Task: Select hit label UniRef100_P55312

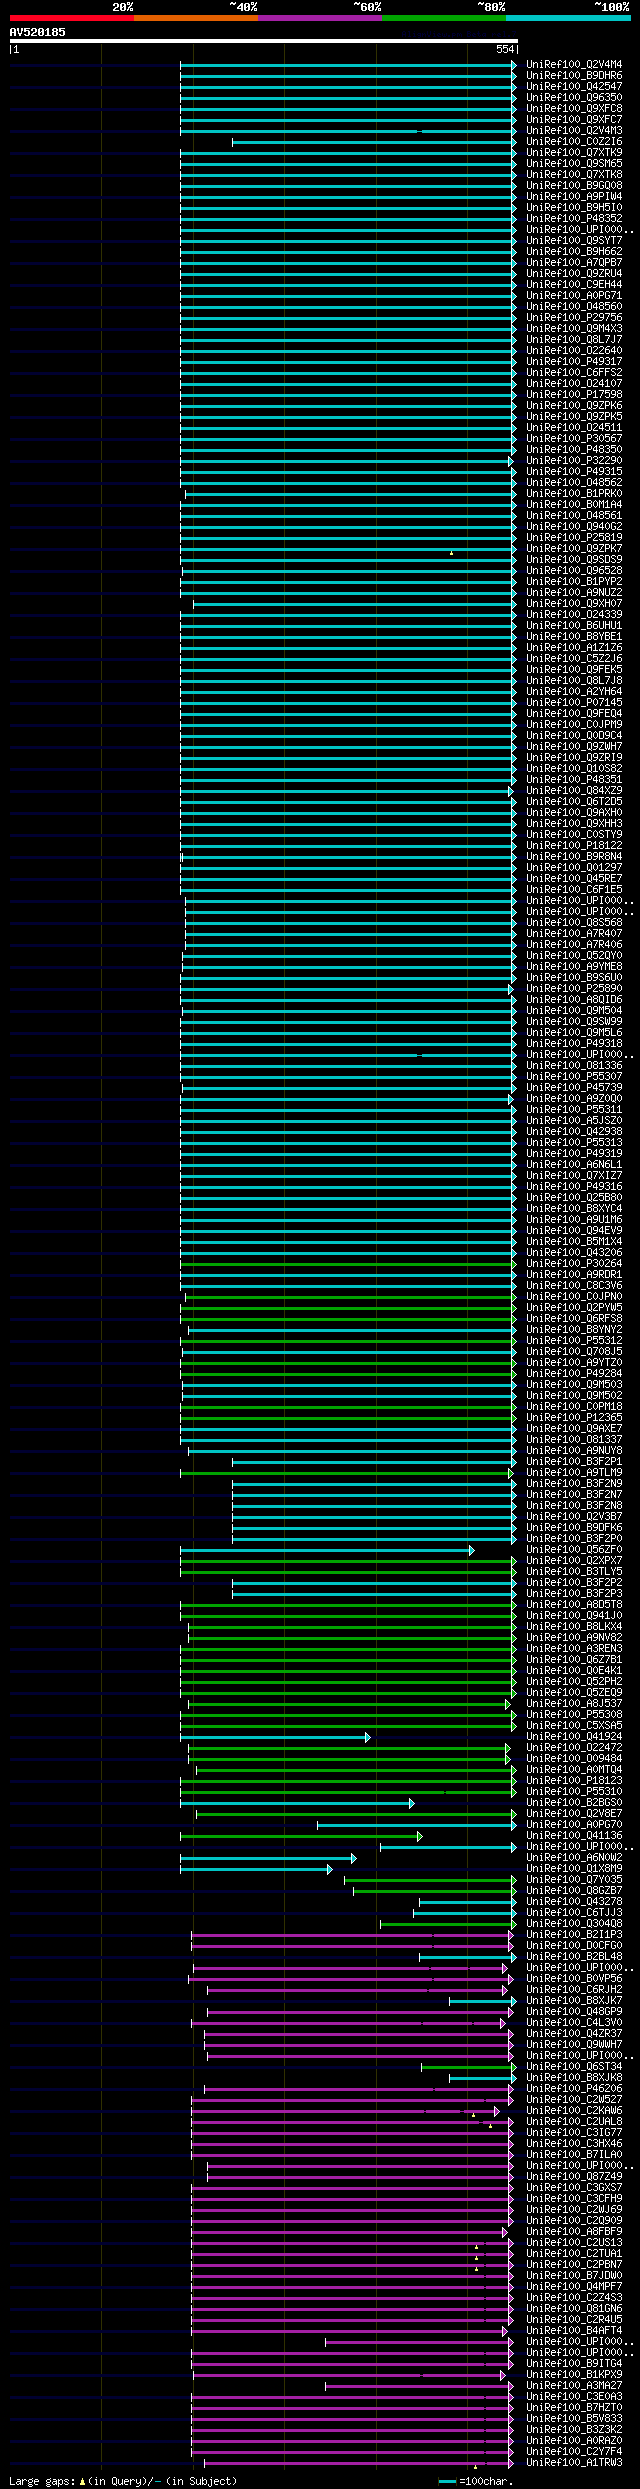Action: click(x=574, y=1341)
